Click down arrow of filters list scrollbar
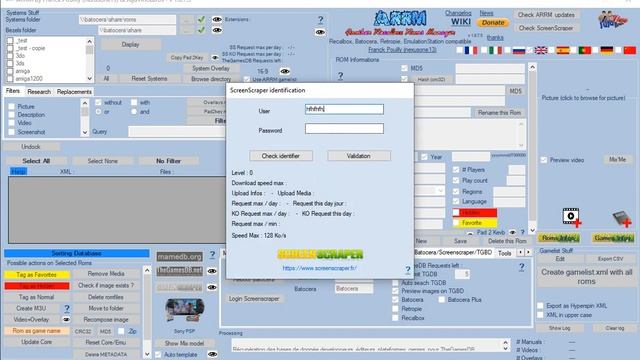Viewport: 640px width, 360px height. point(84,132)
